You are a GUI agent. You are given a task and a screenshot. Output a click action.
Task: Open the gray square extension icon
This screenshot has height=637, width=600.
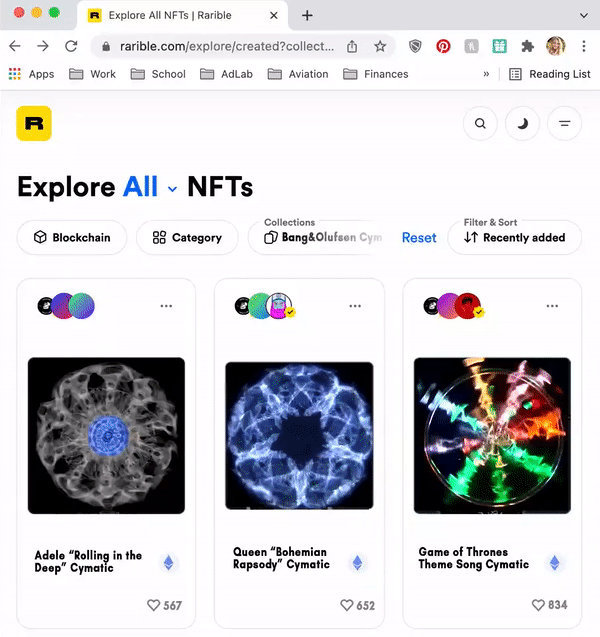pyautogui.click(x=471, y=46)
